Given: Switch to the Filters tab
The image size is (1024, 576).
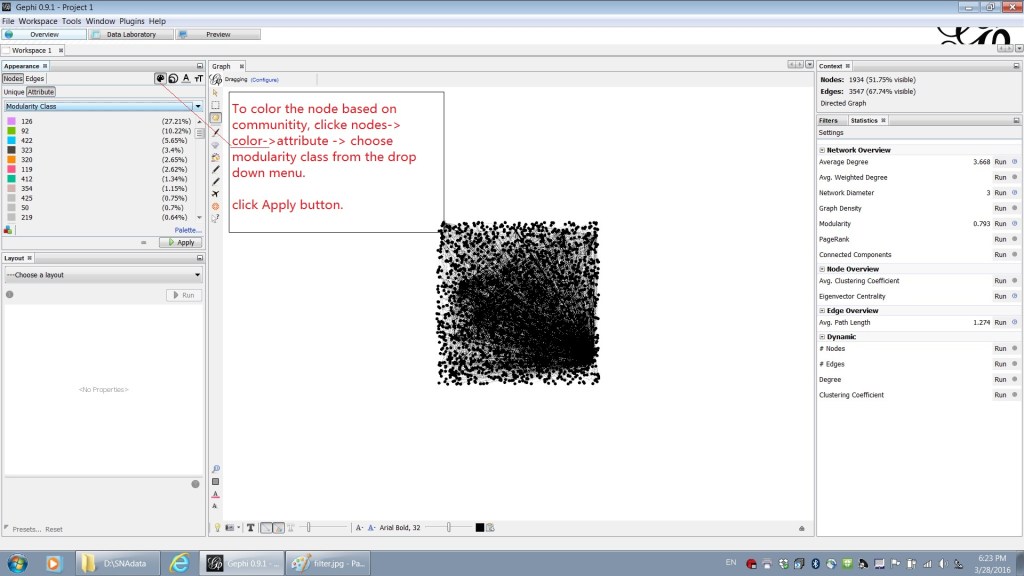Looking at the screenshot, I should [x=828, y=120].
